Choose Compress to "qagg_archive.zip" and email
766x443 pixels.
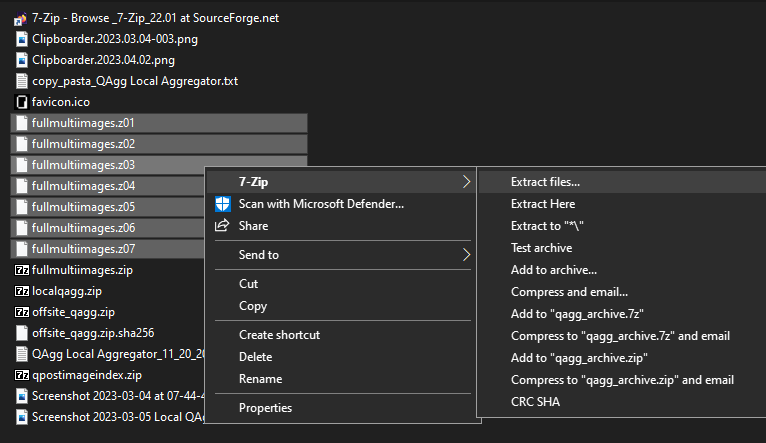click(x=622, y=380)
